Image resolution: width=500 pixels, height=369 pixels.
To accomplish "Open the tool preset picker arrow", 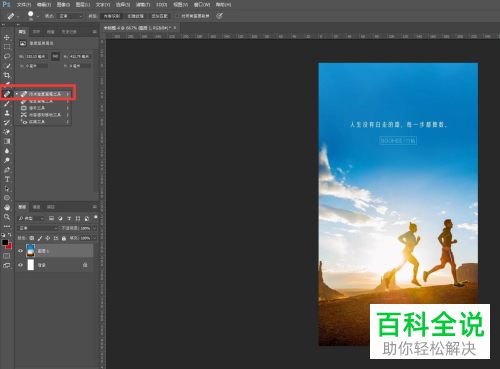I will pyautogui.click(x=18, y=16).
